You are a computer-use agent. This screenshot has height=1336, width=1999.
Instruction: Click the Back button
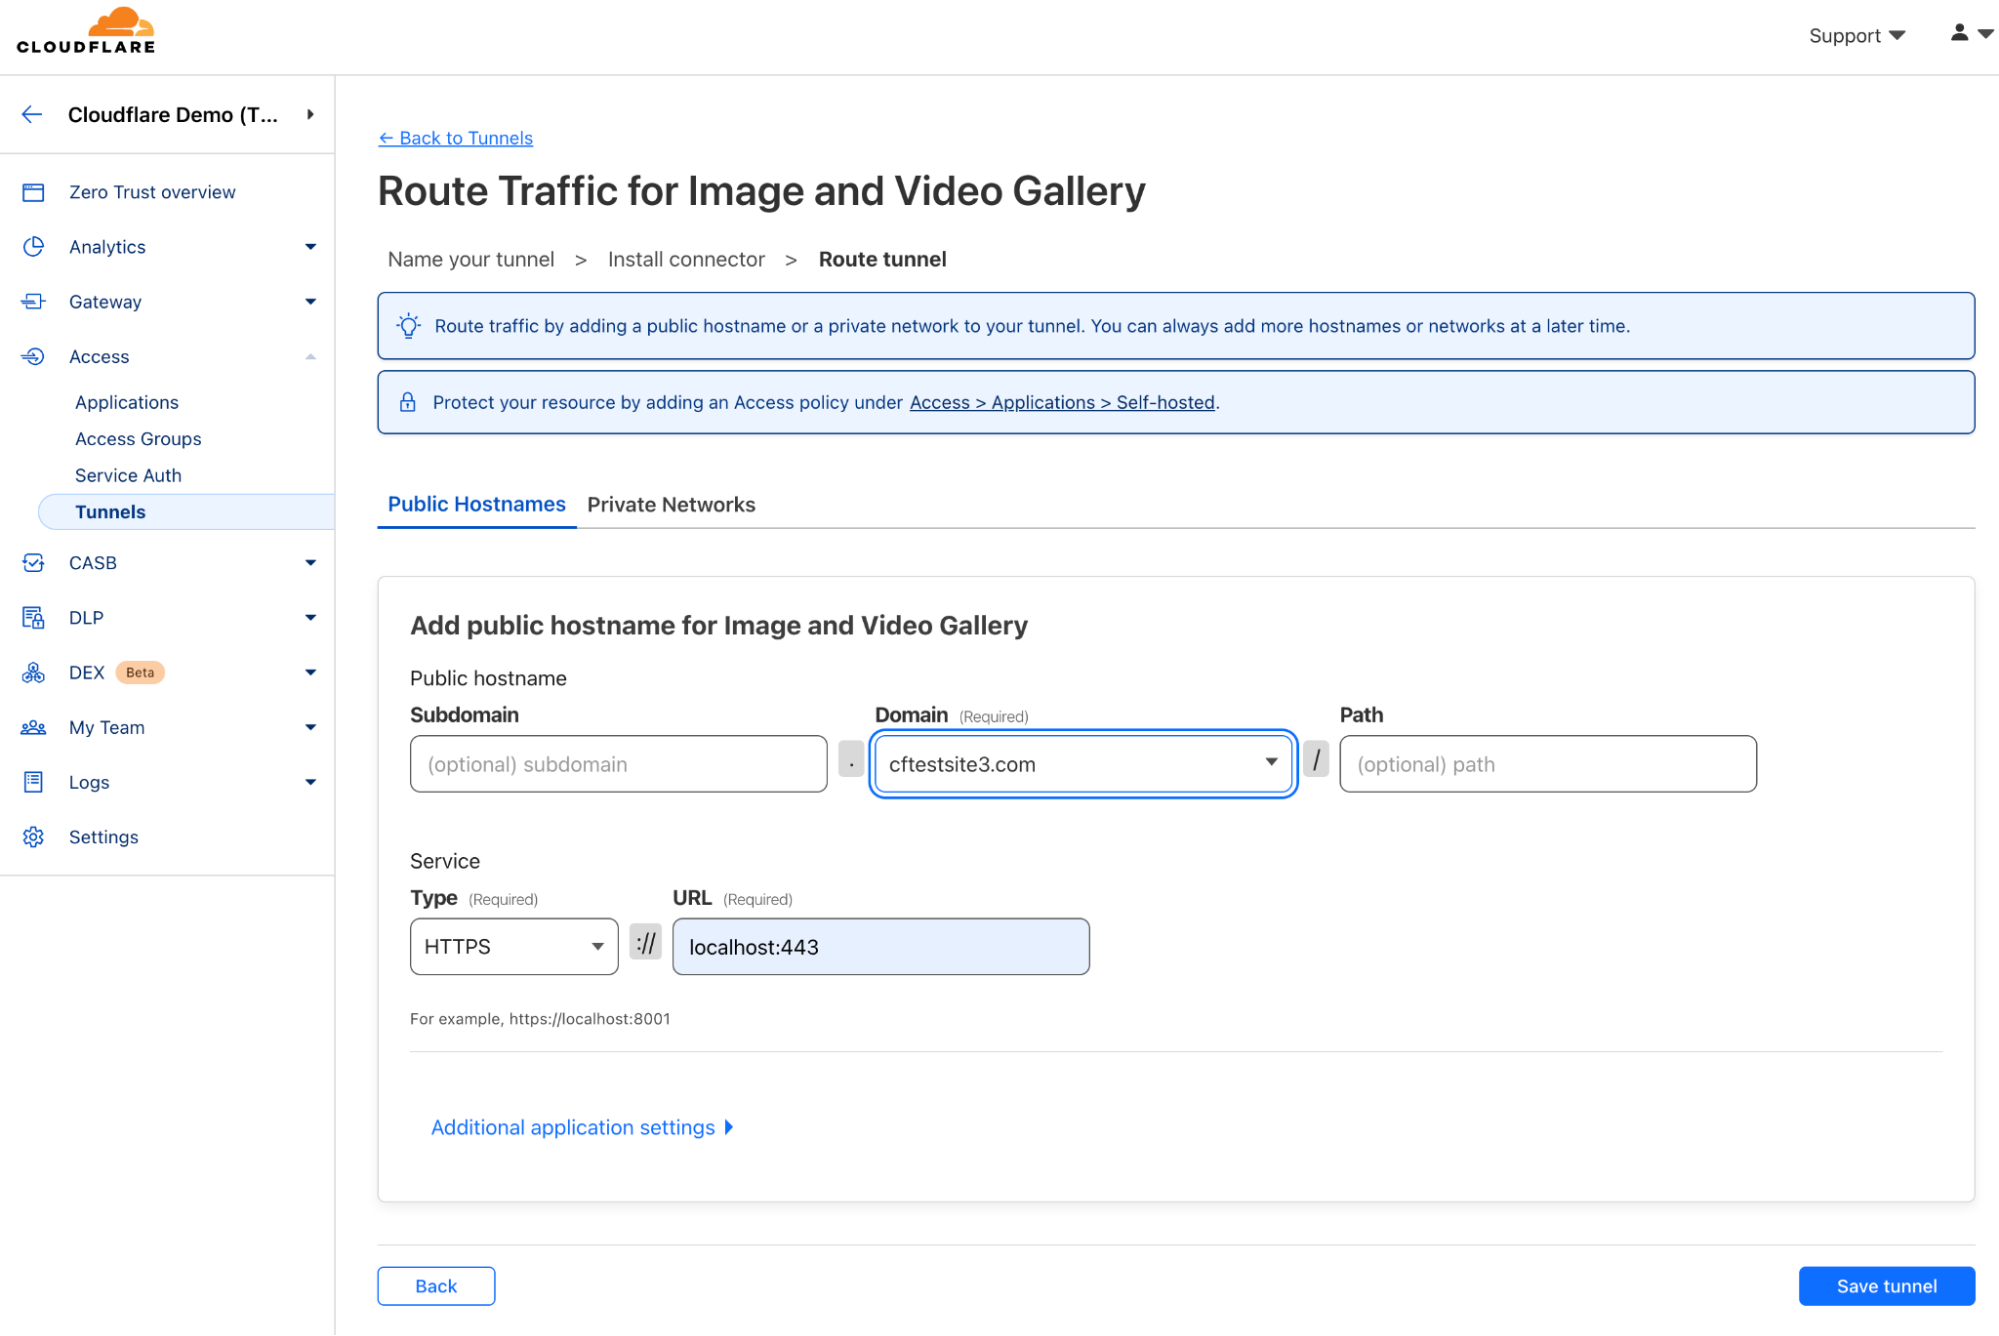pos(437,1285)
